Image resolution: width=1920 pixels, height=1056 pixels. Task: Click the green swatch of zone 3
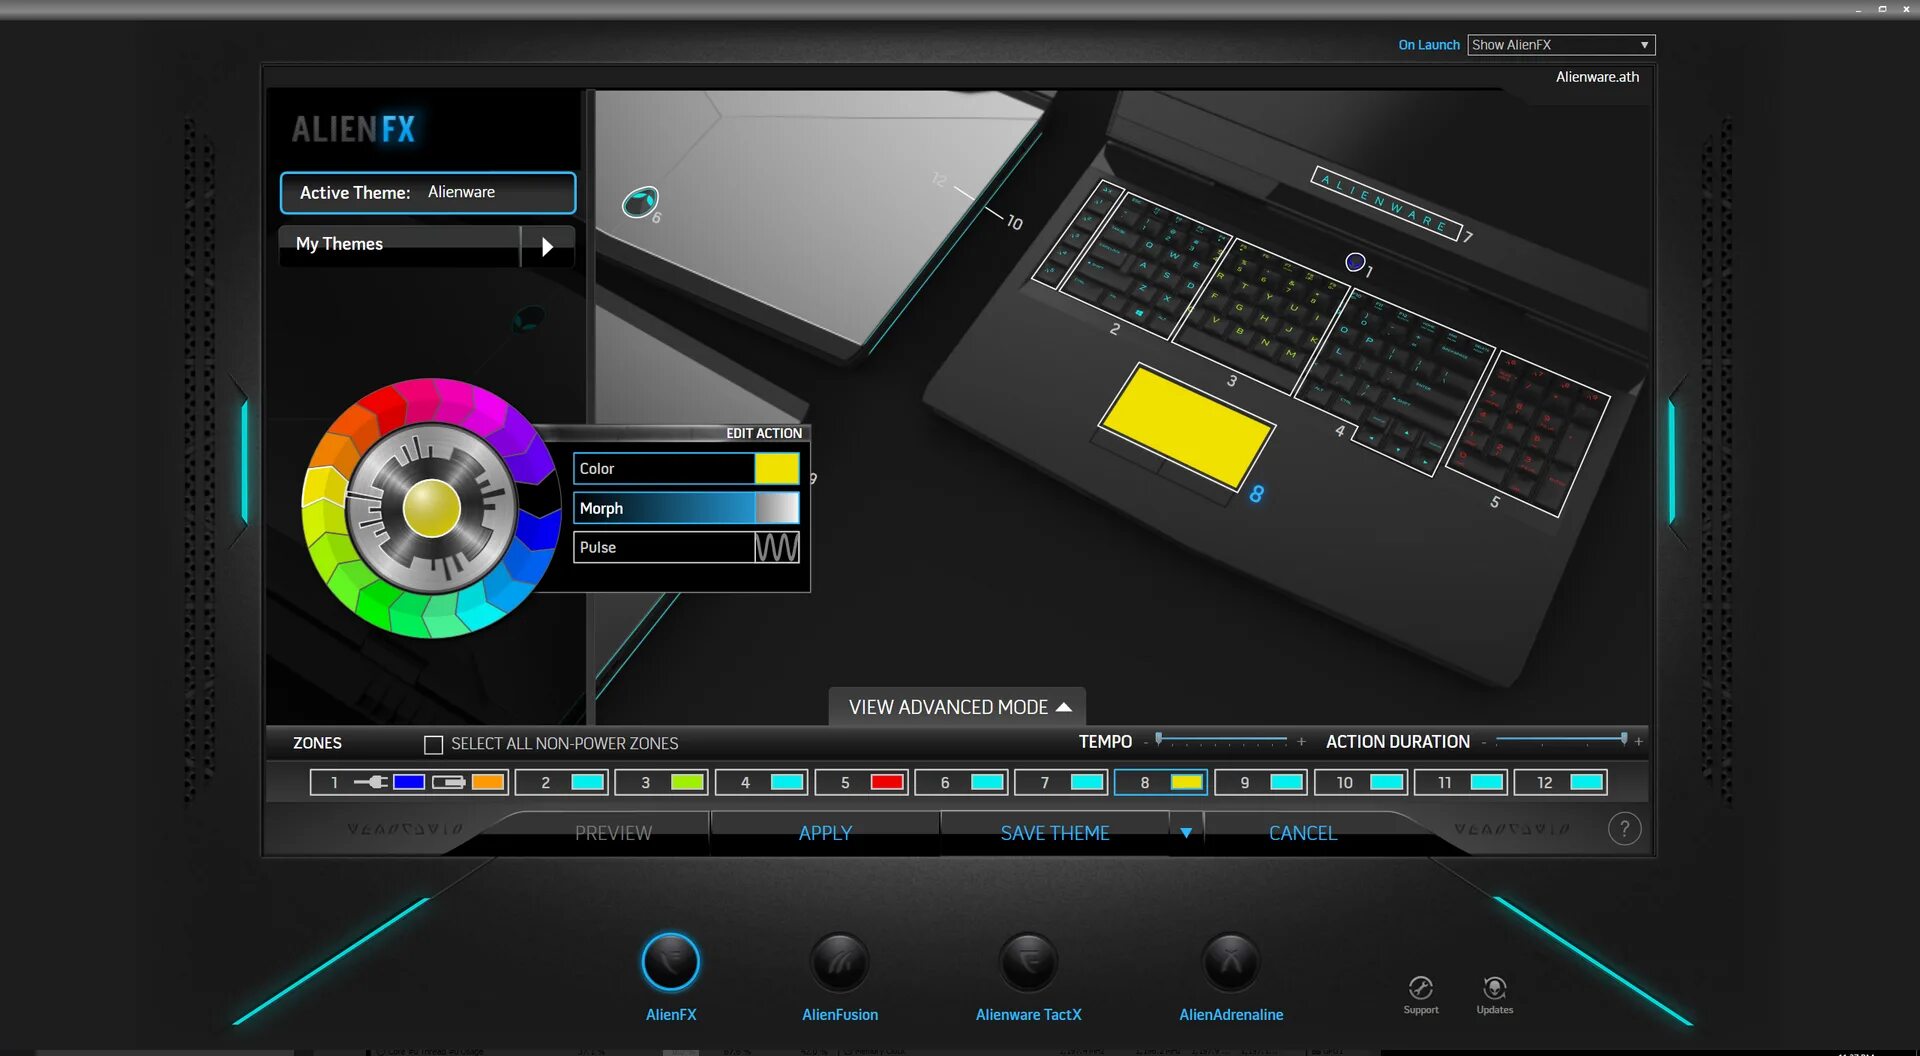(687, 782)
